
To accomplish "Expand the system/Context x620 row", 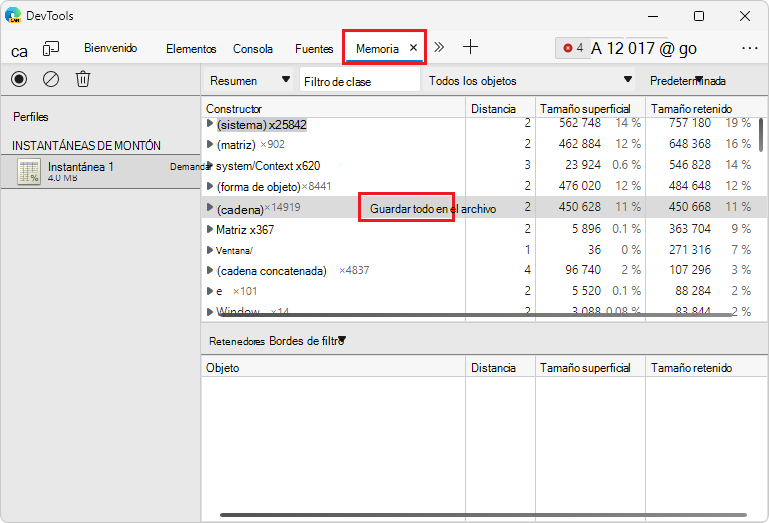I will coord(210,165).
